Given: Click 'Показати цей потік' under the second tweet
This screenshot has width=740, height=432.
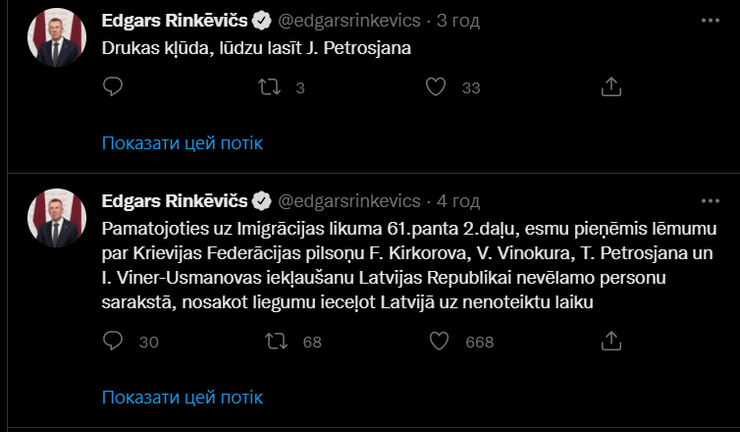Looking at the screenshot, I should (182, 397).
